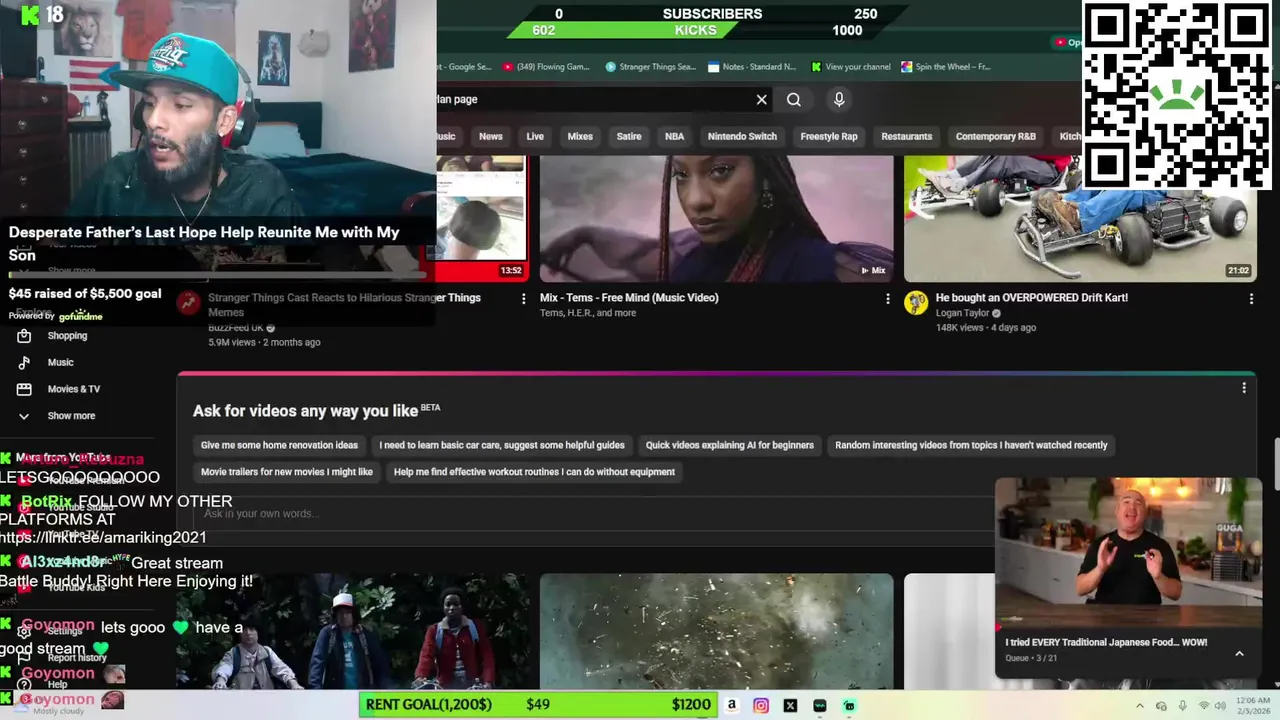Open the Stranger Things Sea... bookmark
Screen dimensions: 1280x720
click(x=650, y=67)
